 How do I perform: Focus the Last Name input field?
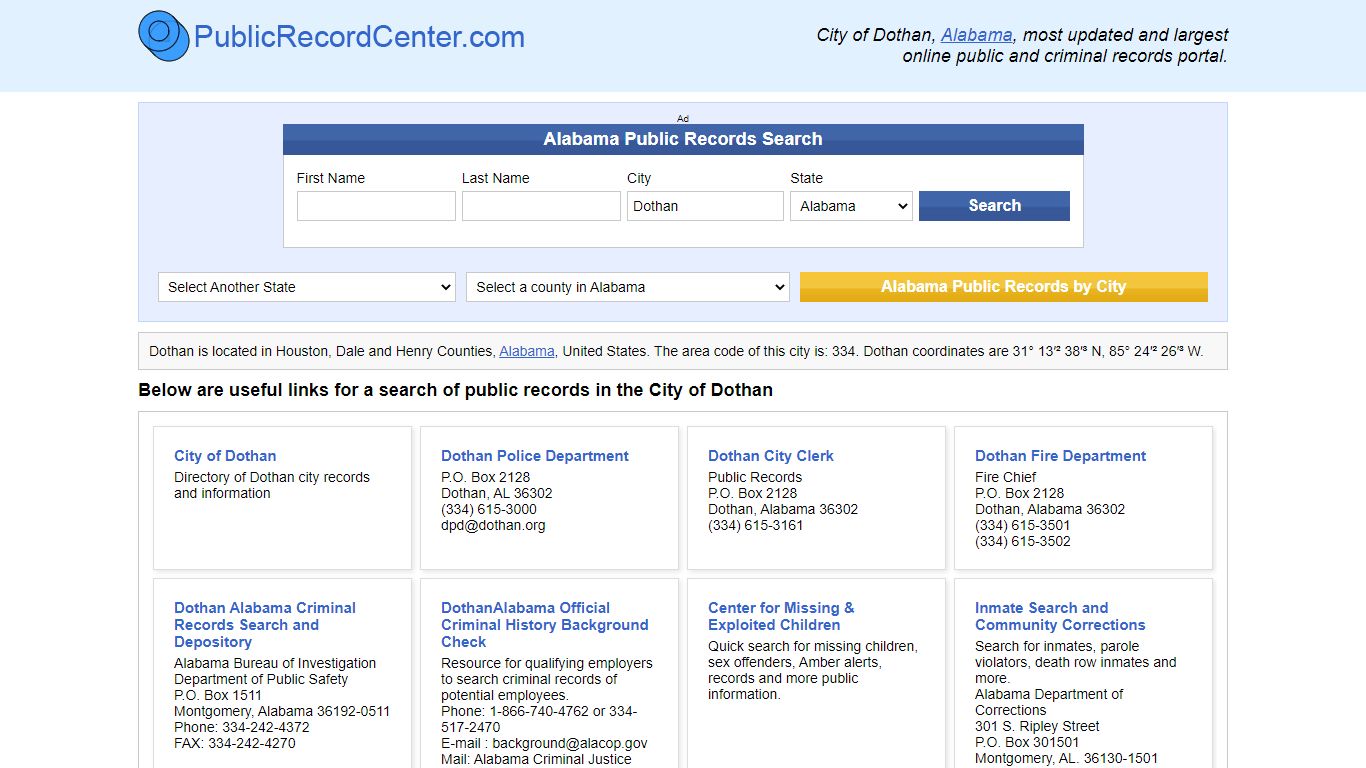[x=541, y=206]
